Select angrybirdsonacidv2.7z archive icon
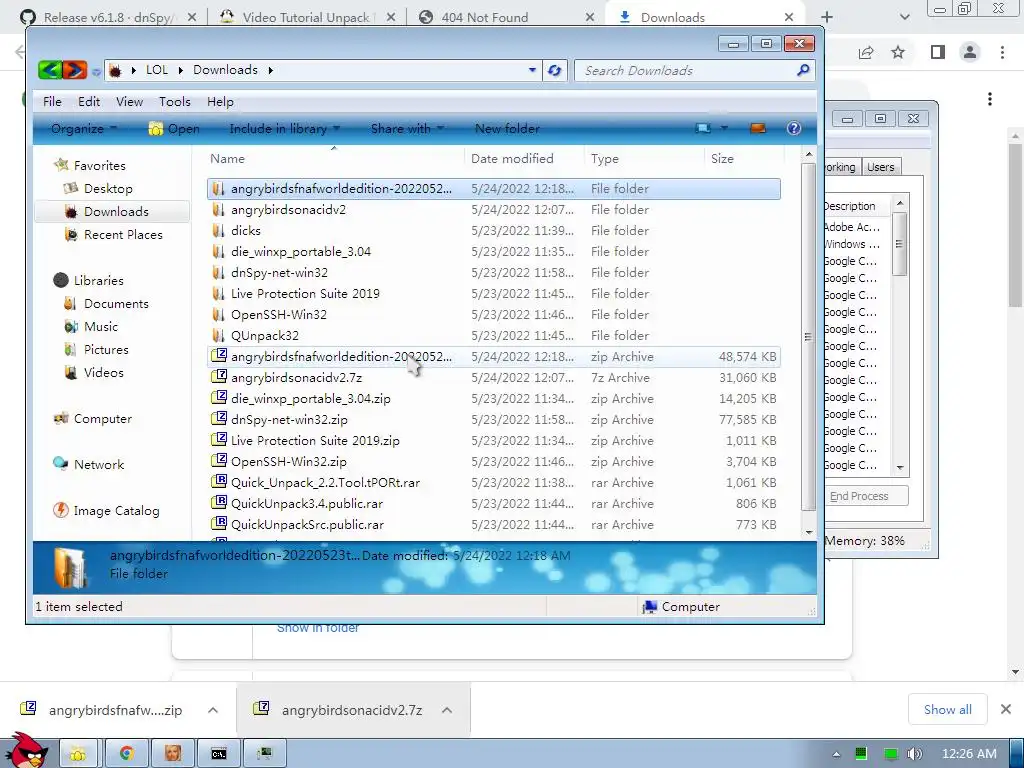Image resolution: width=1024 pixels, height=768 pixels. pos(219,377)
